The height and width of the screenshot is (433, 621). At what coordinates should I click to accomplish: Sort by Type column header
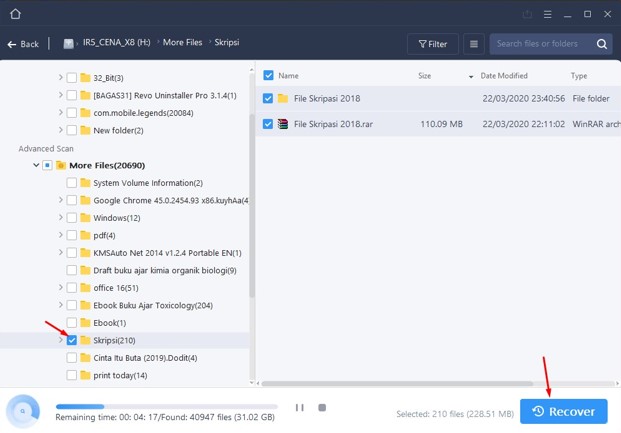click(579, 76)
